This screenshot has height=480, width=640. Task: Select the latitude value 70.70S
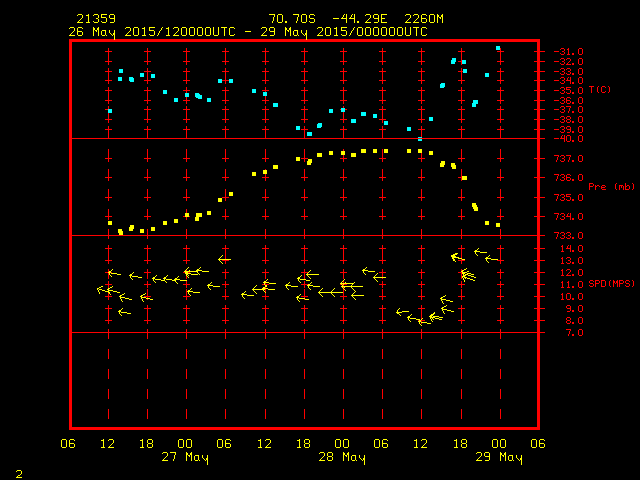pyautogui.click(x=292, y=19)
